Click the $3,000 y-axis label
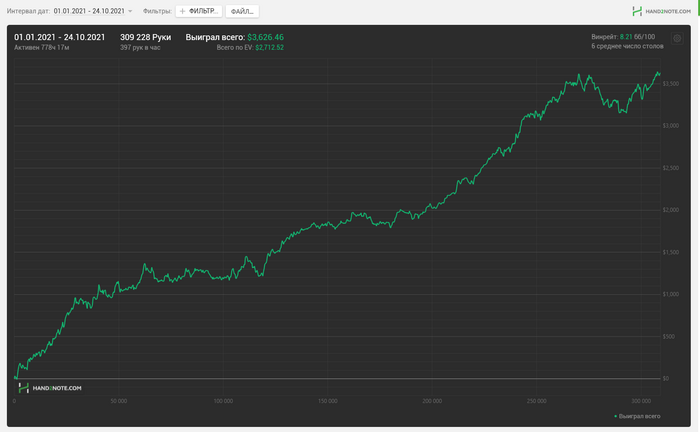This screenshot has height=432, width=700. [671, 126]
